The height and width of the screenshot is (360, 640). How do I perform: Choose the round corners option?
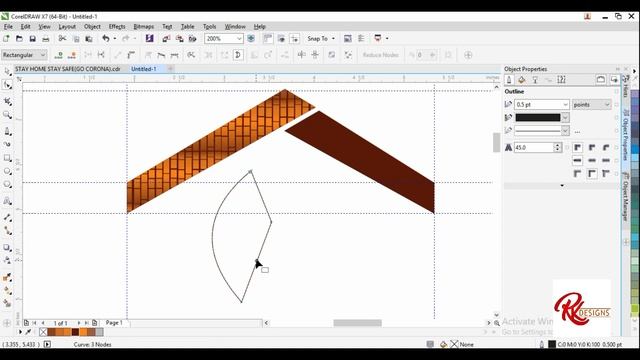coord(592,147)
